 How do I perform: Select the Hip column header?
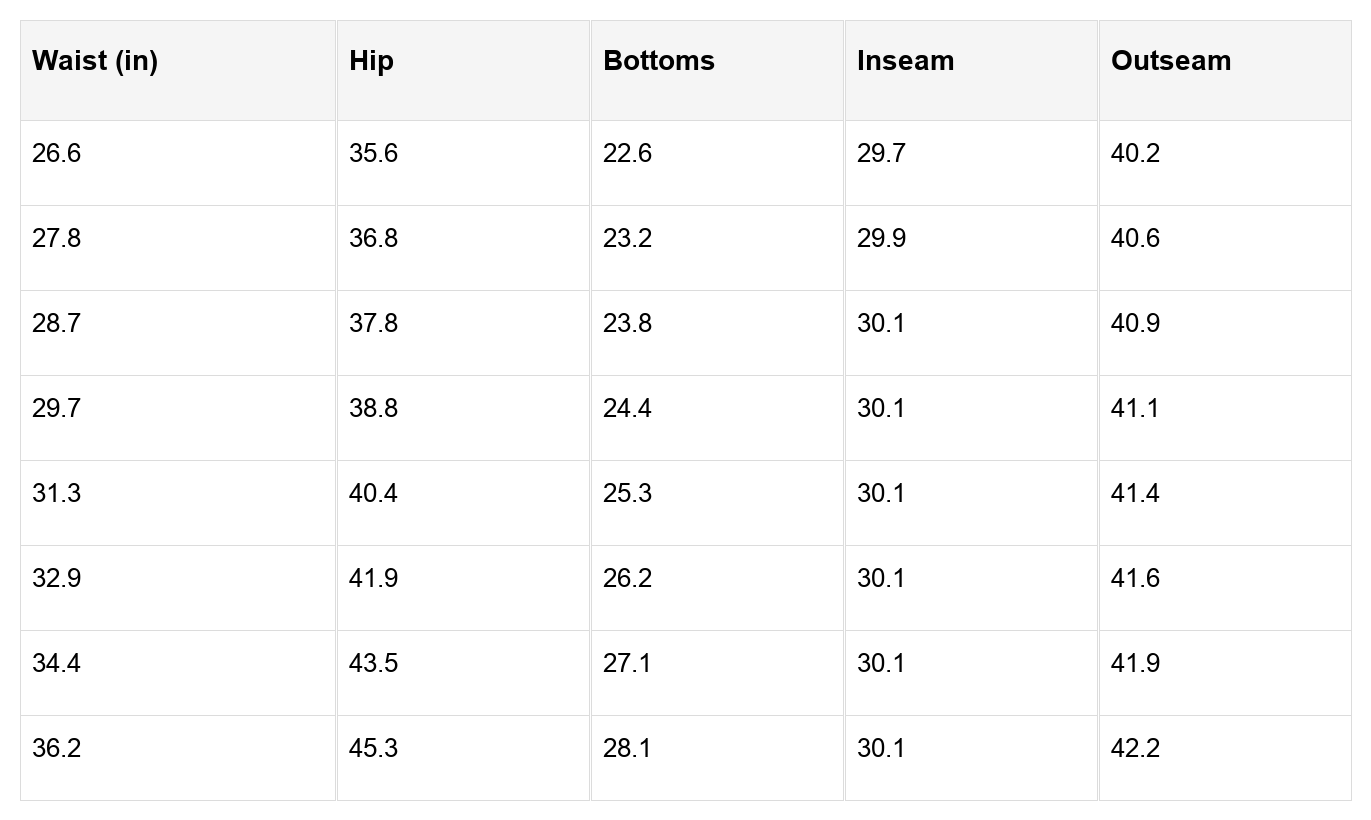click(x=371, y=61)
